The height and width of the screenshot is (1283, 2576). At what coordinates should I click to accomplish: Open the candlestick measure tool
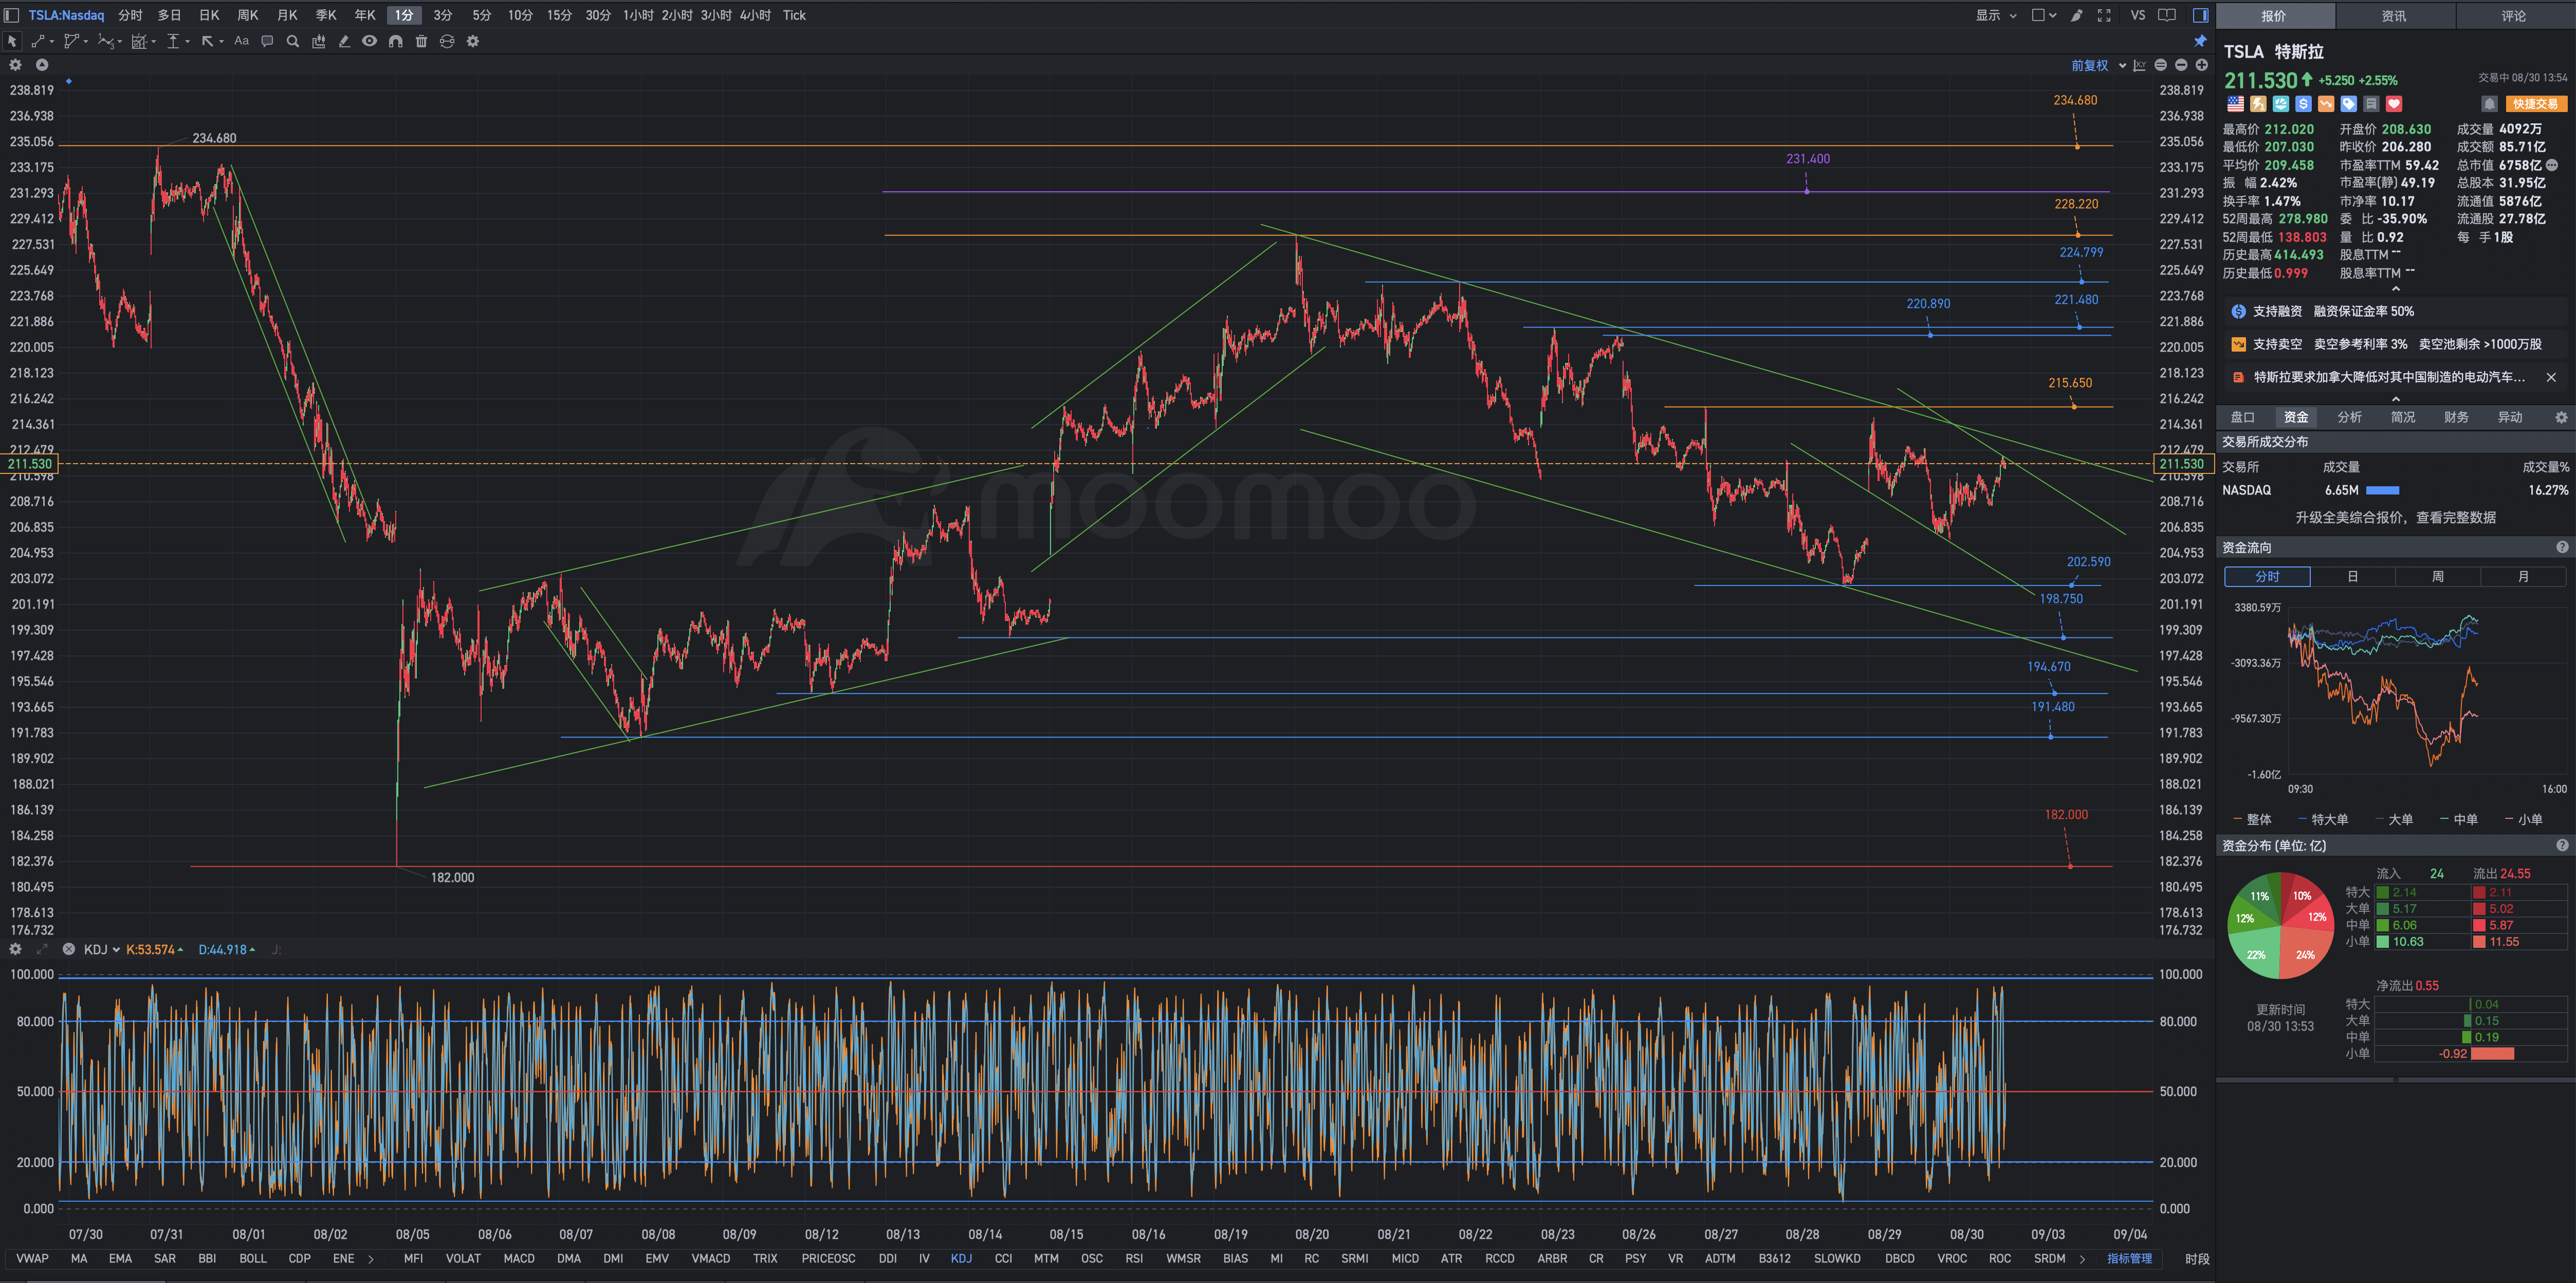coord(318,41)
